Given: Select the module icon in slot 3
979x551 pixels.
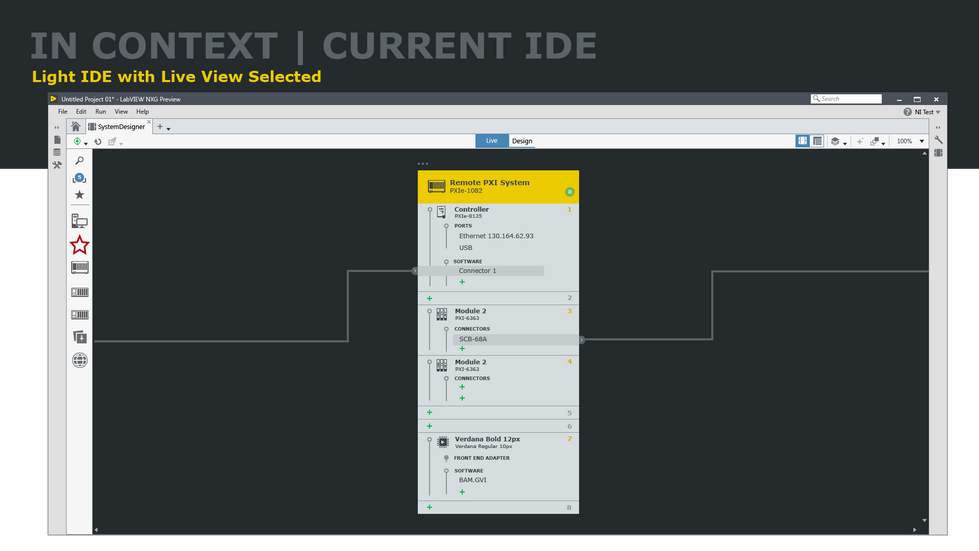Looking at the screenshot, I should 441,314.
